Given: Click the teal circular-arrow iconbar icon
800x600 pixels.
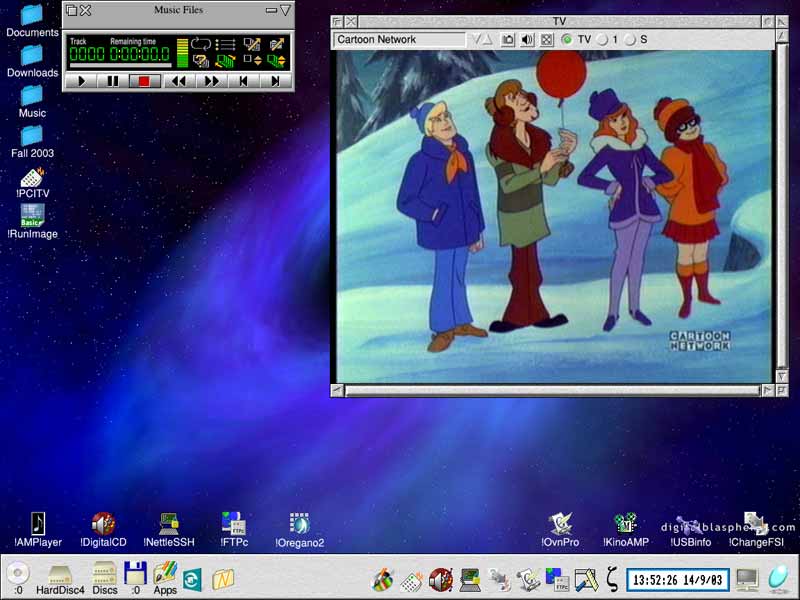Looking at the screenshot, I should [192, 580].
